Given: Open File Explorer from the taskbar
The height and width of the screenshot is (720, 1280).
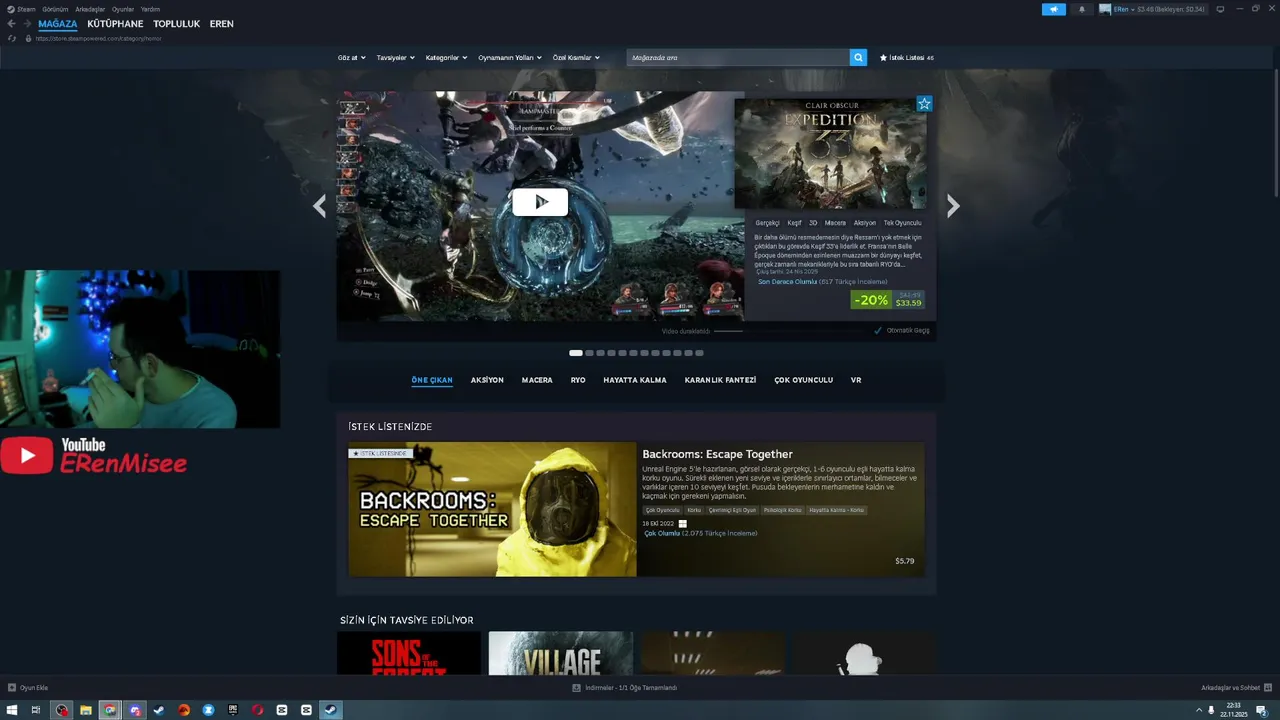Looking at the screenshot, I should coord(86,710).
